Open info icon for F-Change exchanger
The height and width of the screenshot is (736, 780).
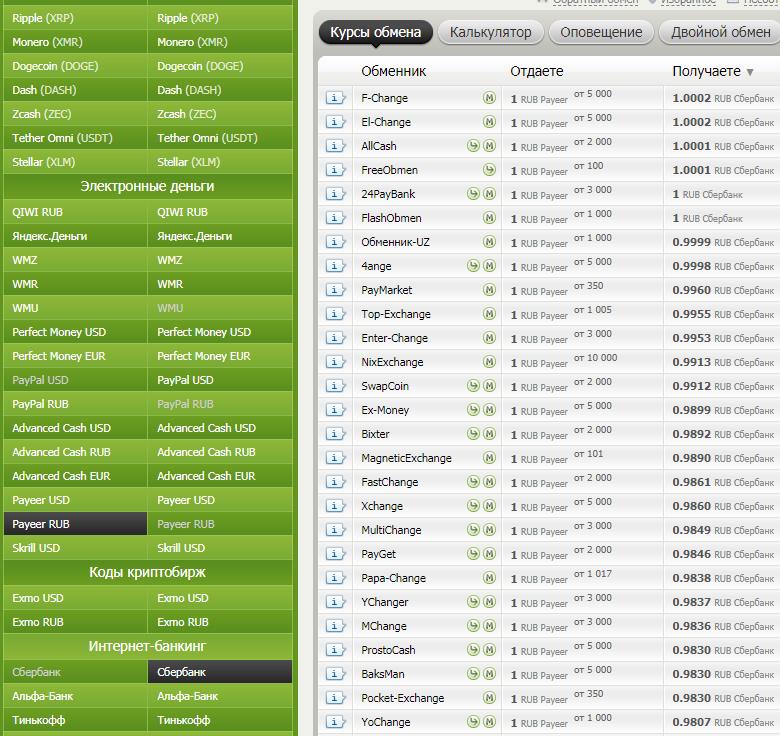335,98
